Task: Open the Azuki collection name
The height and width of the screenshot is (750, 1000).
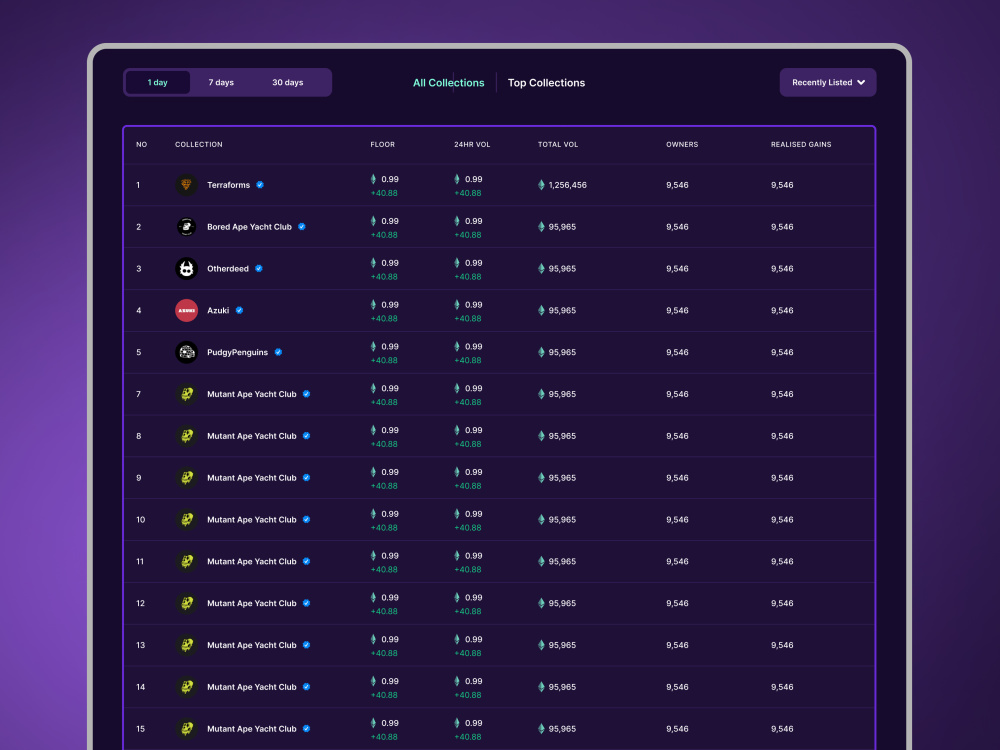Action: 218,311
